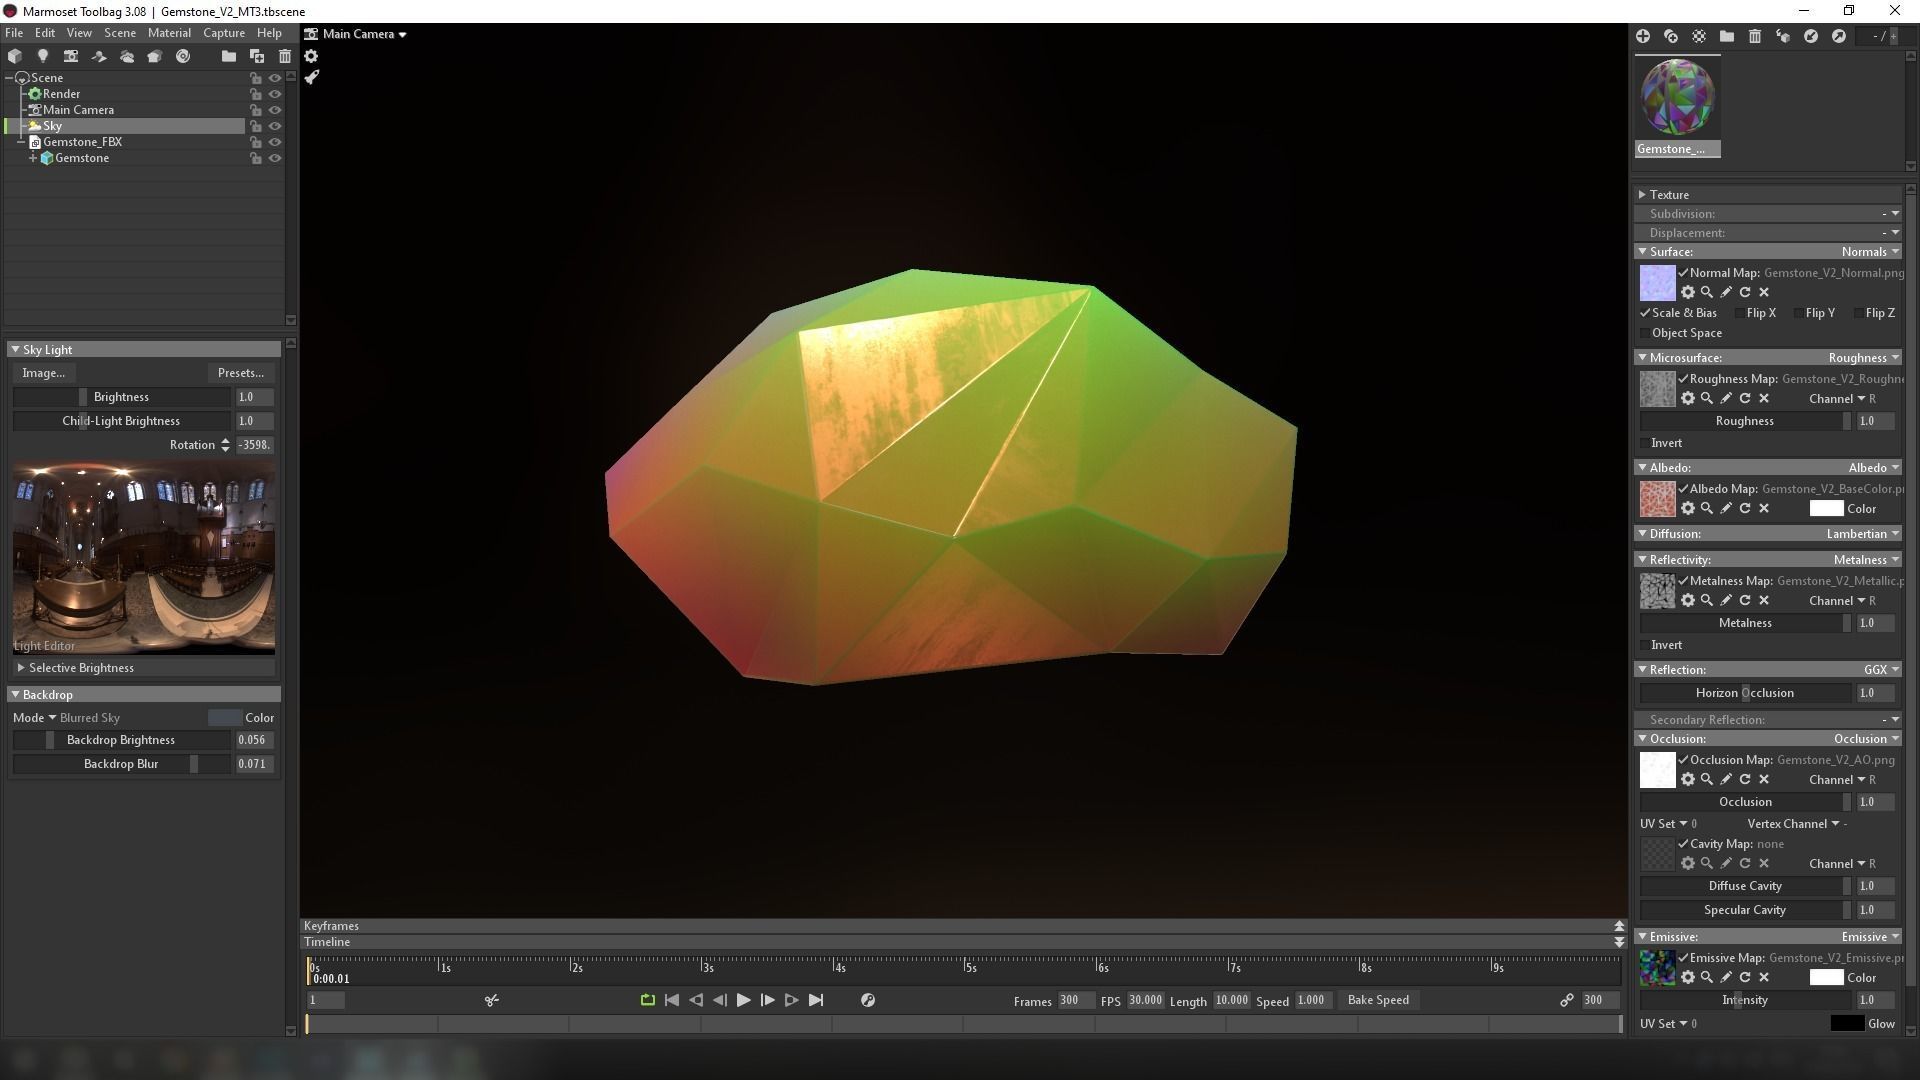Delete the selected material with the trash icon
The image size is (1920, 1080).
click(x=1754, y=36)
